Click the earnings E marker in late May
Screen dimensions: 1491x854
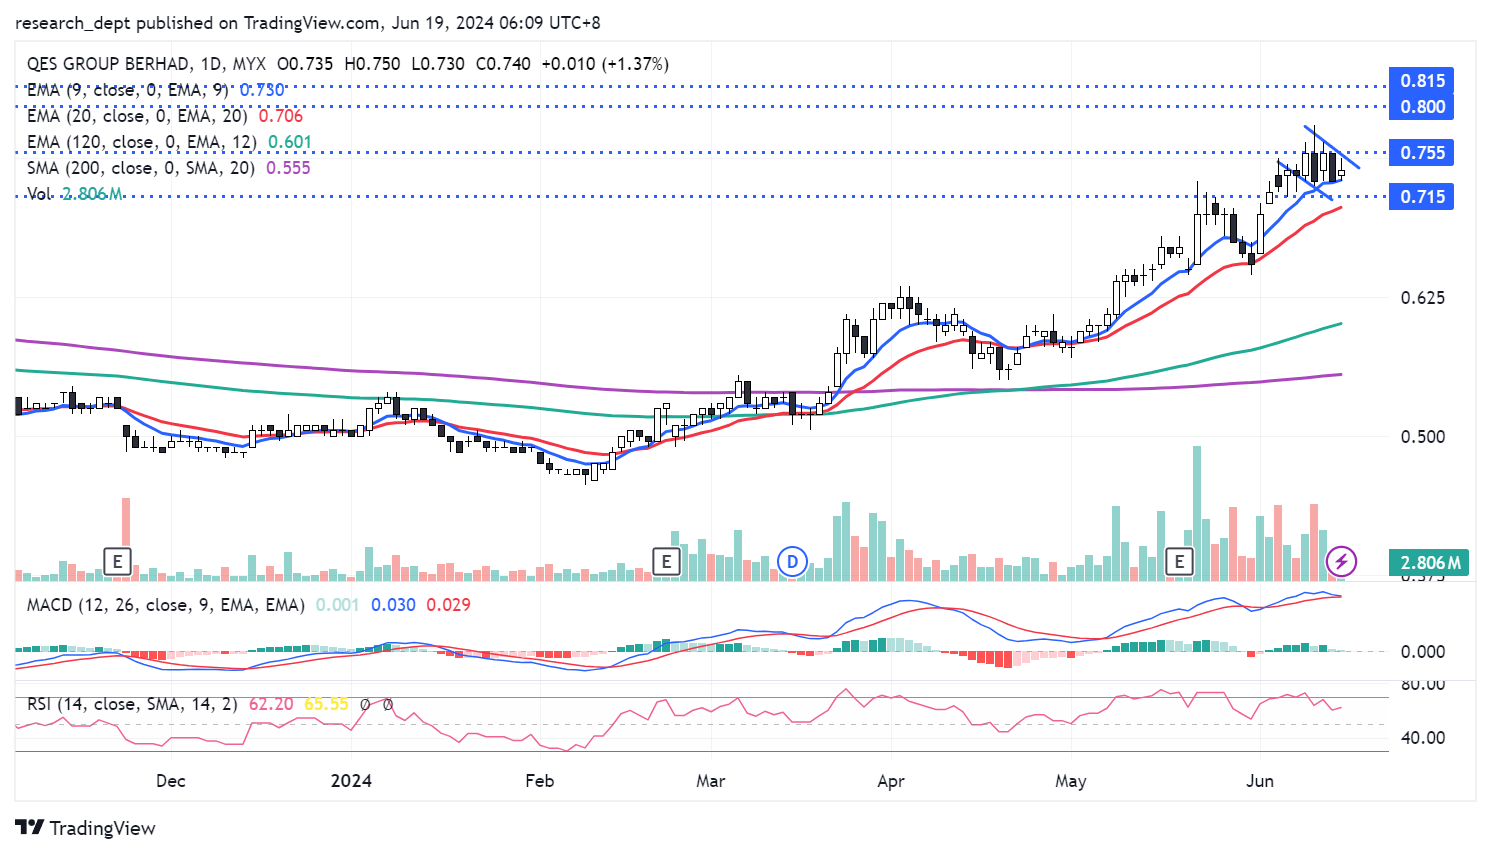point(1180,561)
